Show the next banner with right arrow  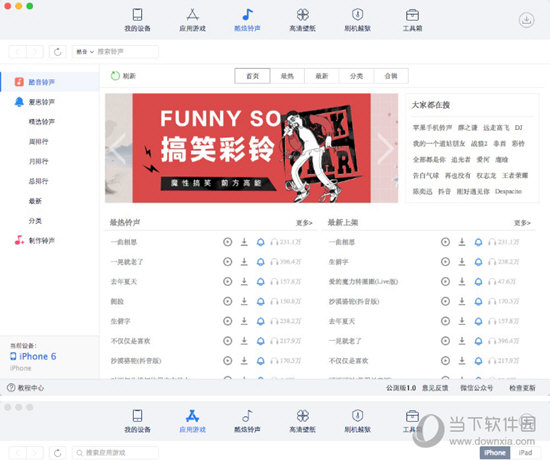pyautogui.click(x=385, y=148)
